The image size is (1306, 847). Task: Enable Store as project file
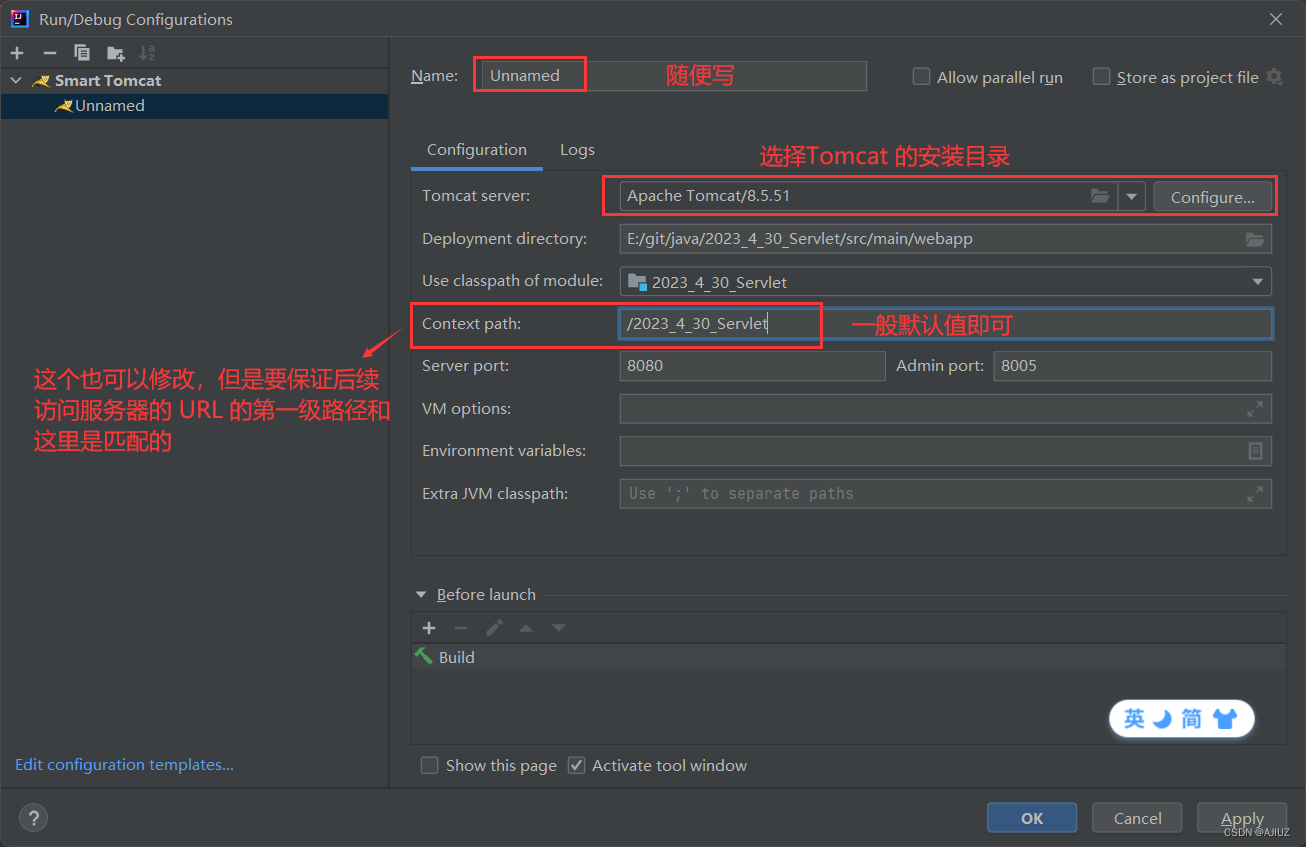coord(1101,77)
